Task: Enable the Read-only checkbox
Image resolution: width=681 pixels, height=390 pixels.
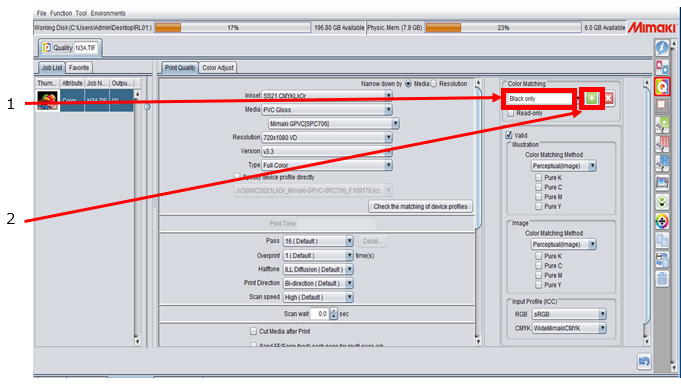Action: click(511, 113)
